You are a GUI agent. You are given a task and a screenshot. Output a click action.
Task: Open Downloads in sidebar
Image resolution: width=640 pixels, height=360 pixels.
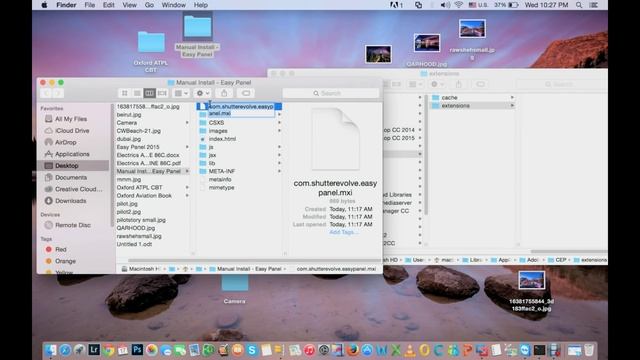click(70, 201)
